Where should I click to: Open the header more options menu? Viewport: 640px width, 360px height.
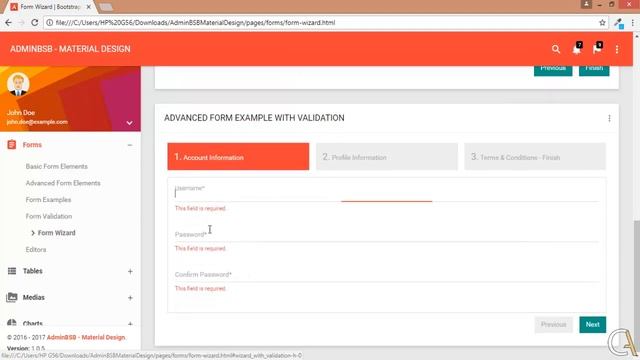pos(617,49)
